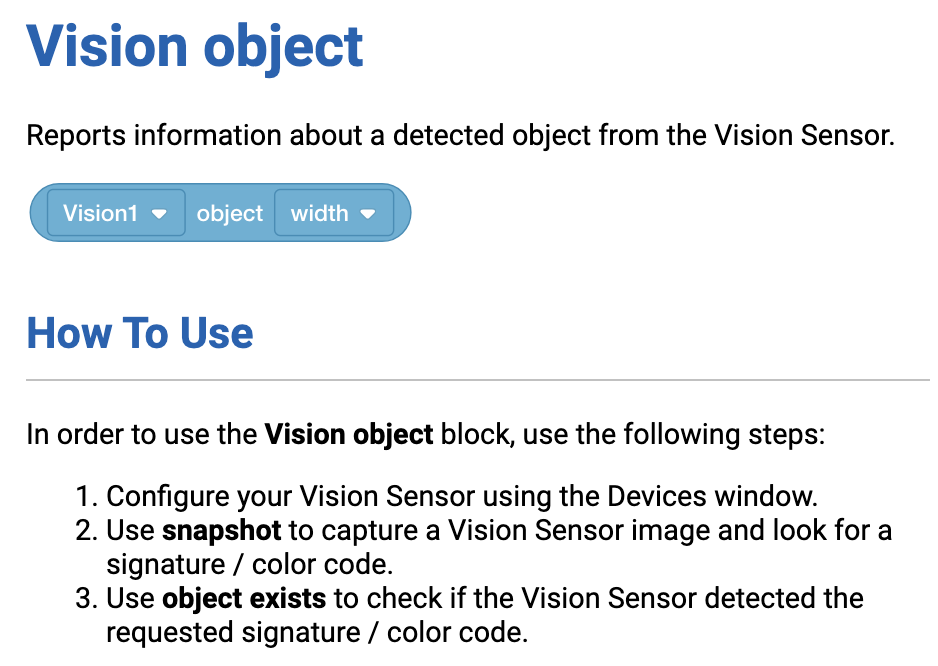Screen dimensions: 938x666
Task: Click the arrow next to width
Action: [x=368, y=214]
